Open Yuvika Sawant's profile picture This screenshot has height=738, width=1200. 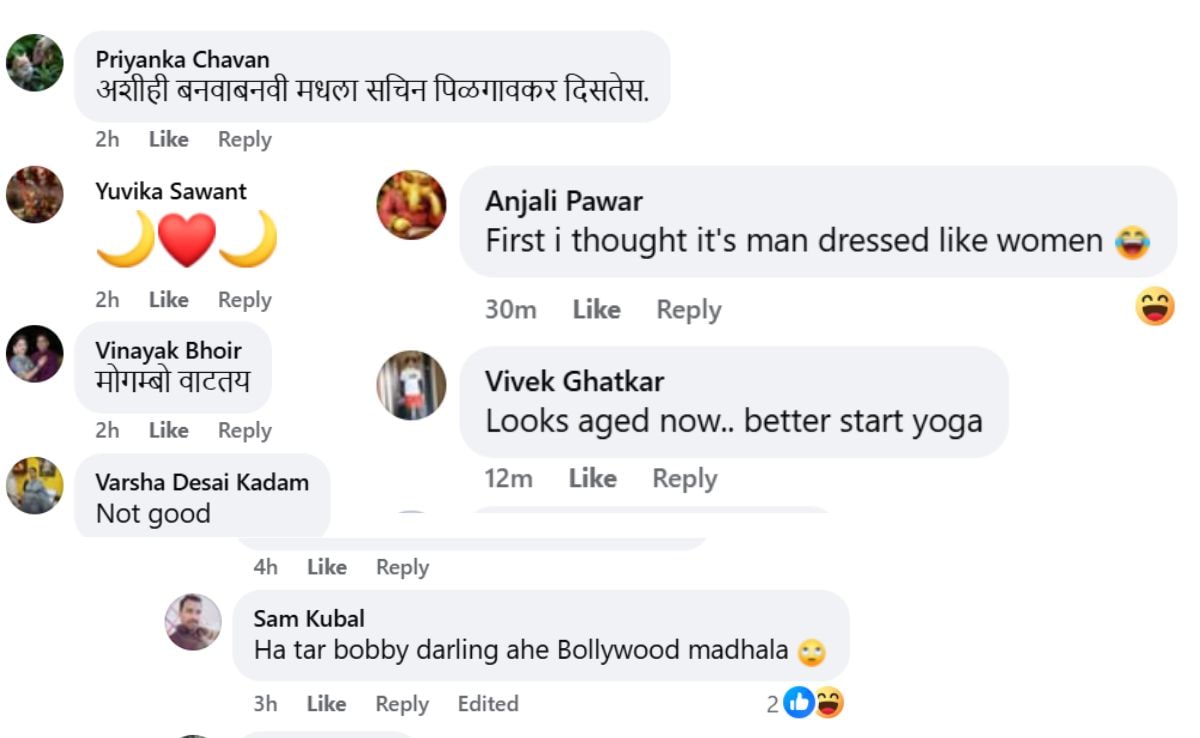pyautogui.click(x=35, y=195)
